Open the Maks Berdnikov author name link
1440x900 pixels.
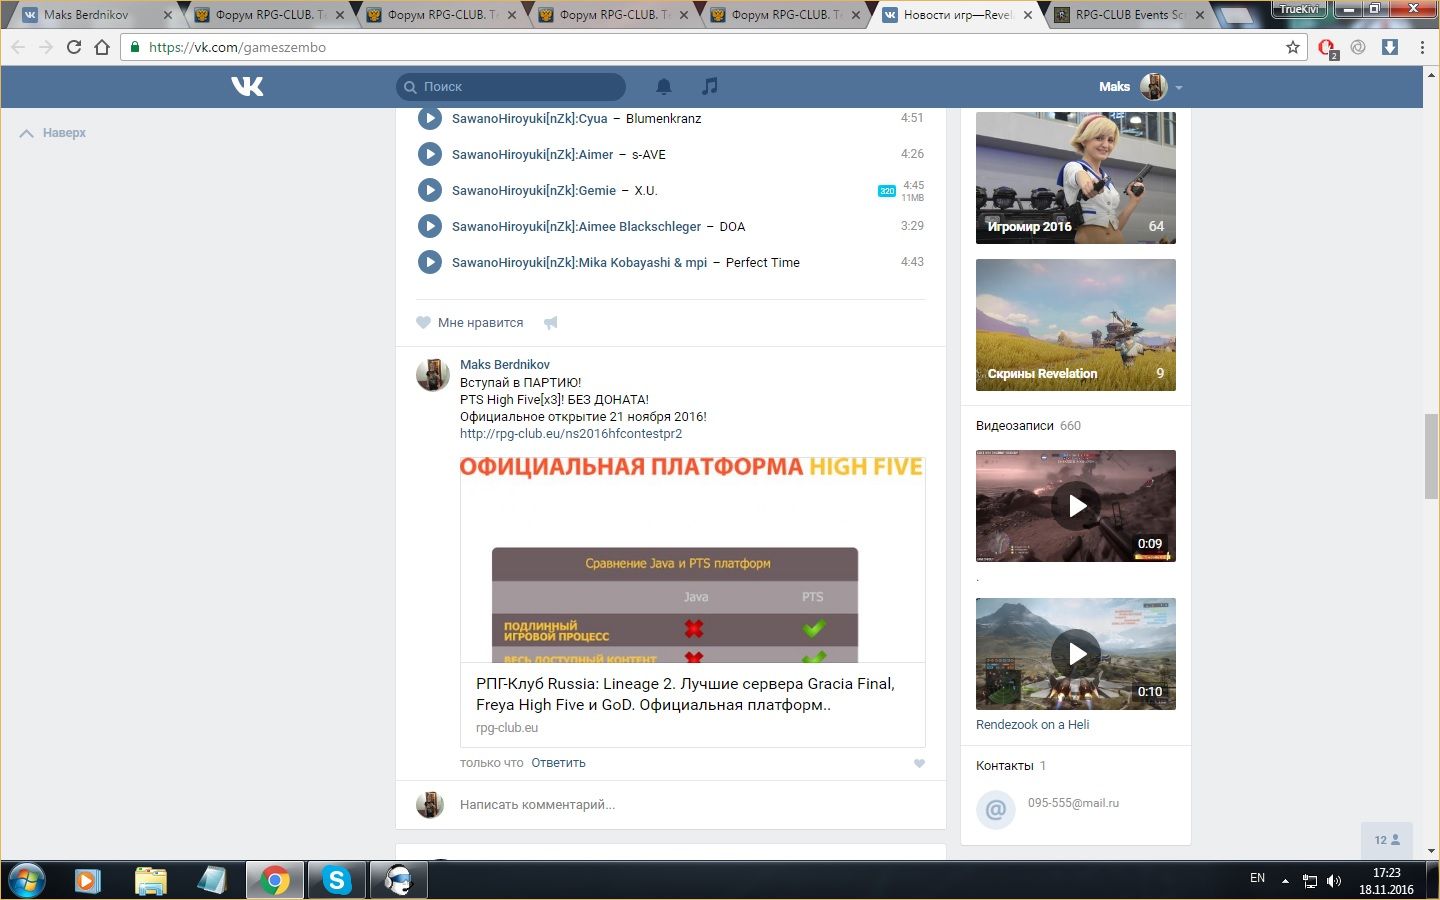coord(505,365)
